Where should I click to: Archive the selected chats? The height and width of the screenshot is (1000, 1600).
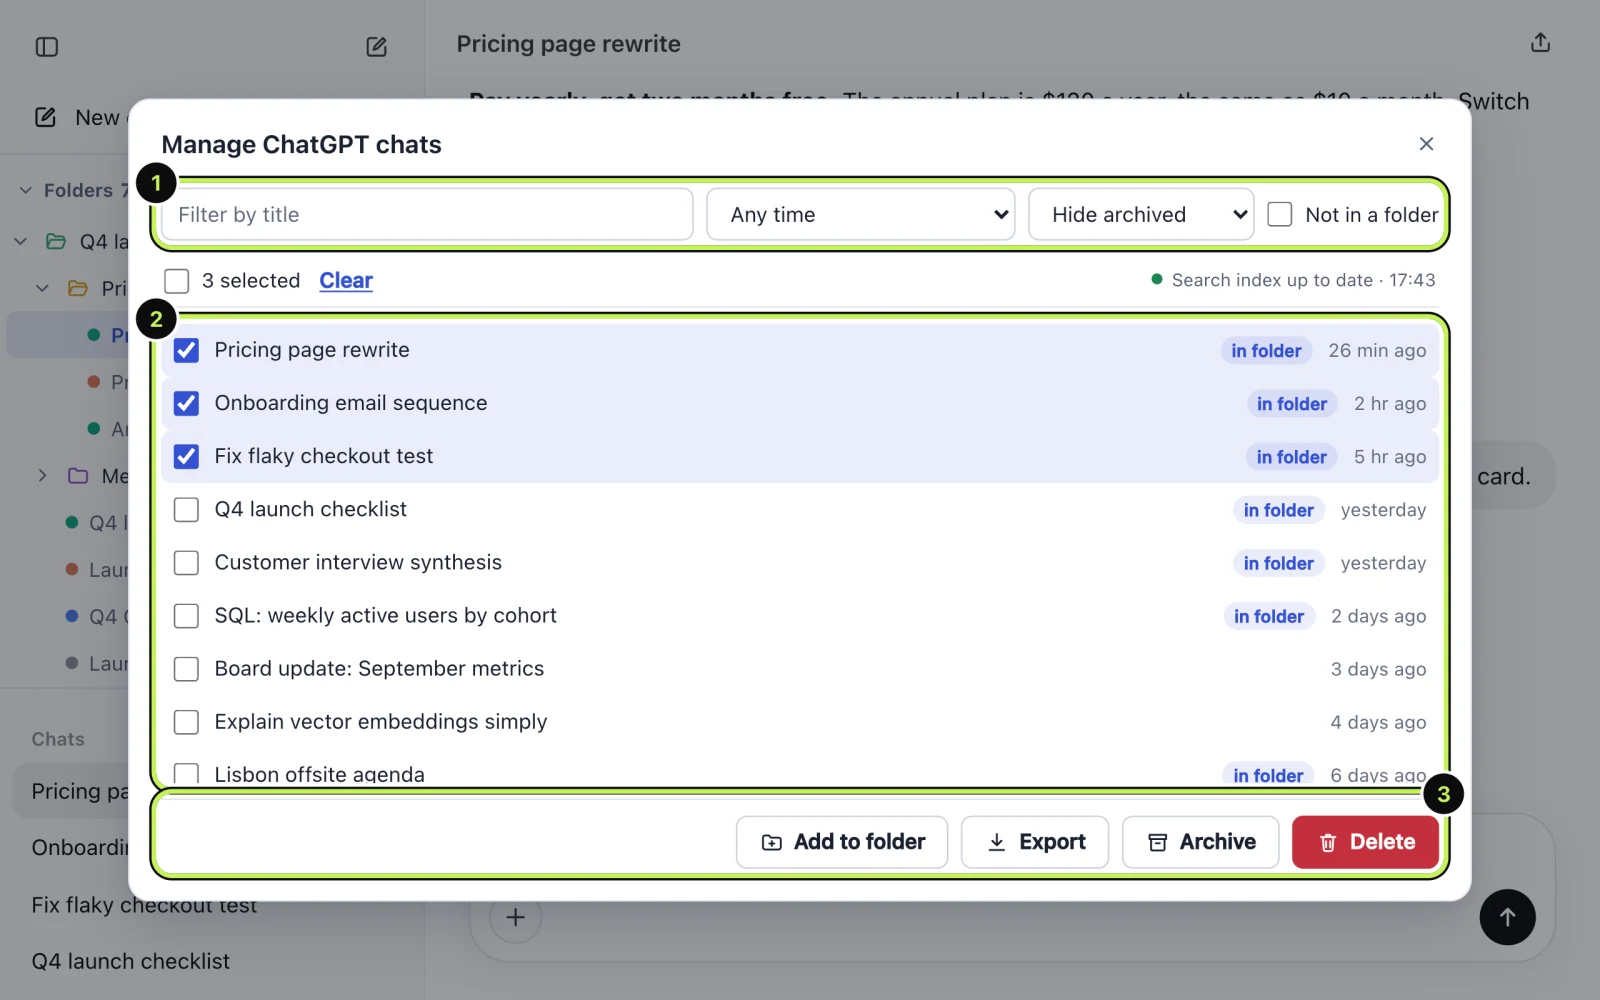[1200, 842]
